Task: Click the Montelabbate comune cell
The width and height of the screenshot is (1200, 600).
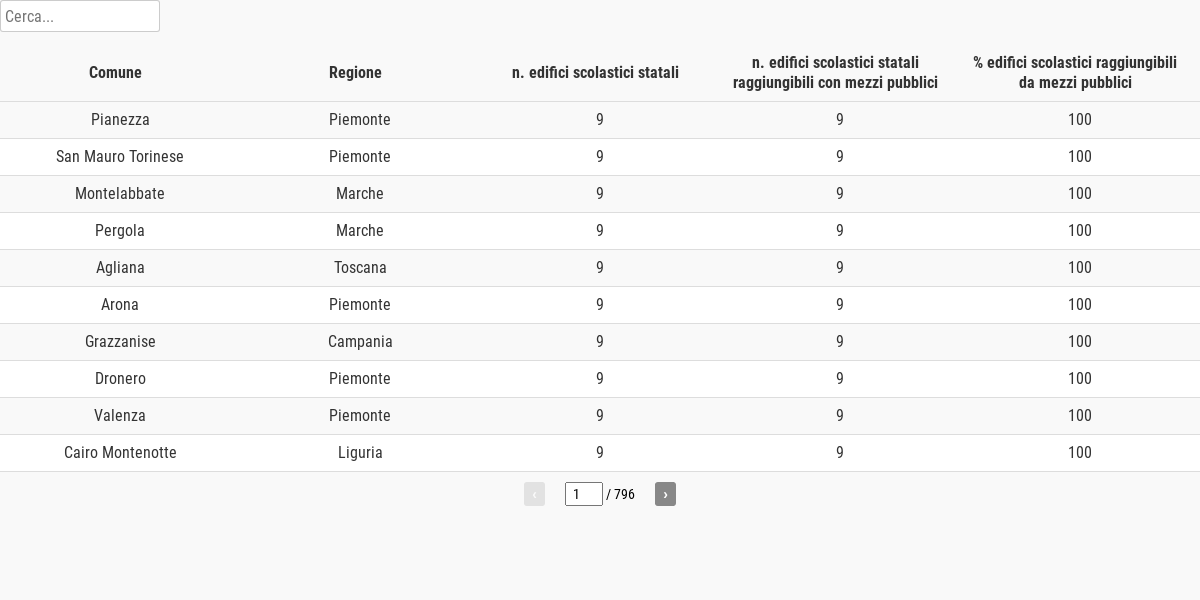Action: click(120, 194)
